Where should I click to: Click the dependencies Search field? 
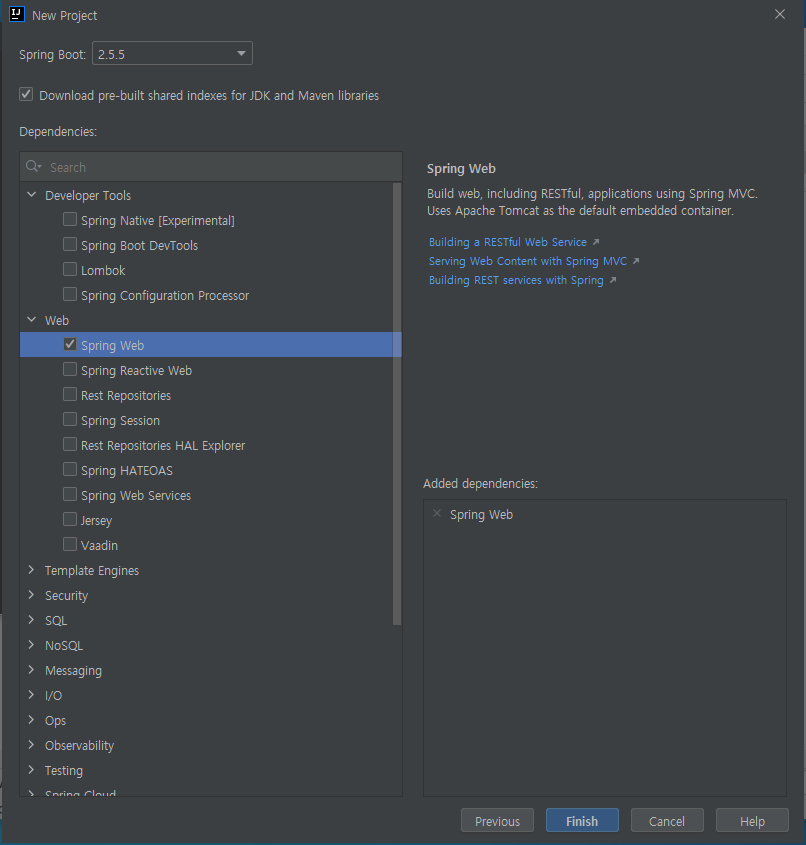(211, 167)
